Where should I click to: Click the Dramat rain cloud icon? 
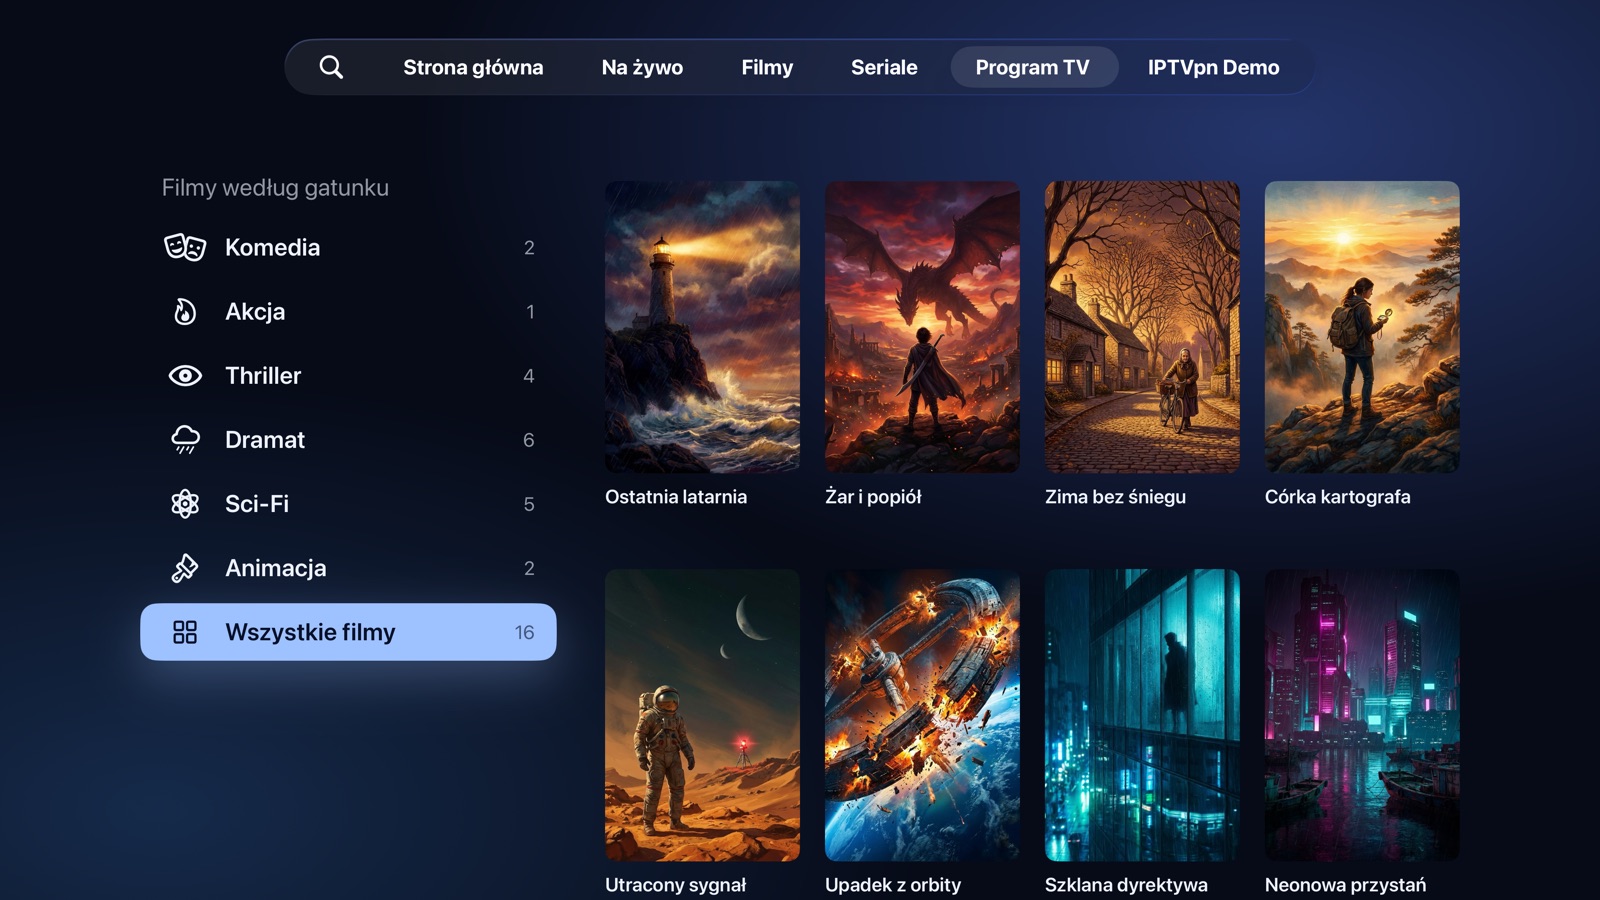[185, 439]
